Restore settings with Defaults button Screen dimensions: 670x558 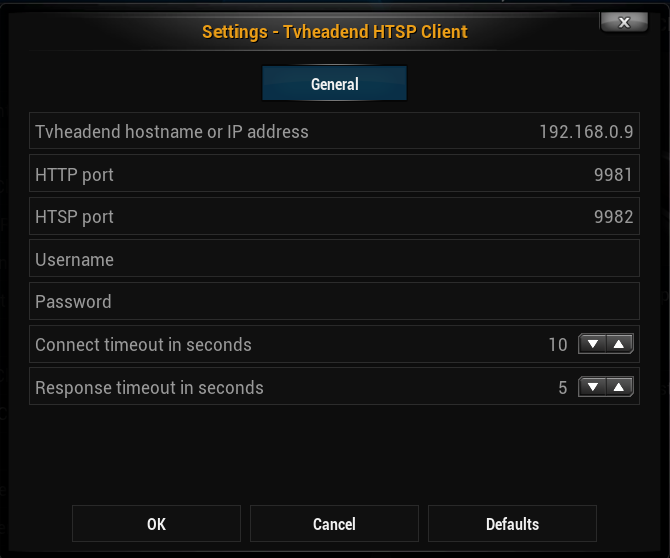[x=512, y=524]
